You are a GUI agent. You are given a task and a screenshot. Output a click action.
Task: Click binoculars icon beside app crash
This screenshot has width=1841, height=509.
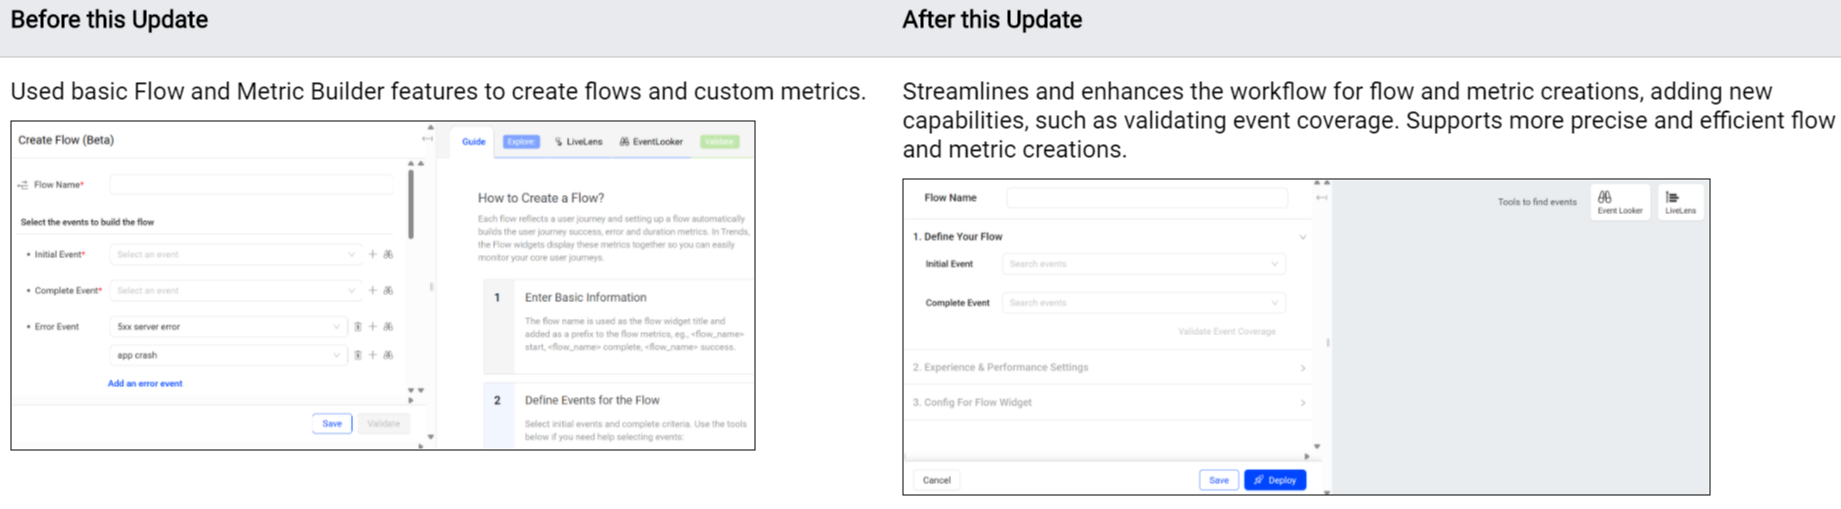click(388, 355)
